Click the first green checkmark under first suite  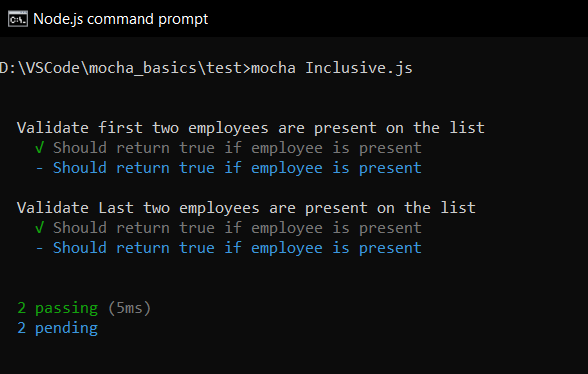pos(39,148)
